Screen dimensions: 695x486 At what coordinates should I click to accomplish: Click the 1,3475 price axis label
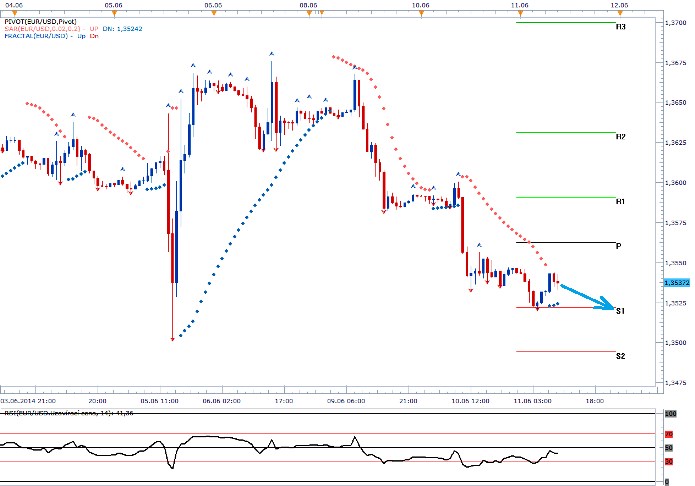[x=676, y=382]
